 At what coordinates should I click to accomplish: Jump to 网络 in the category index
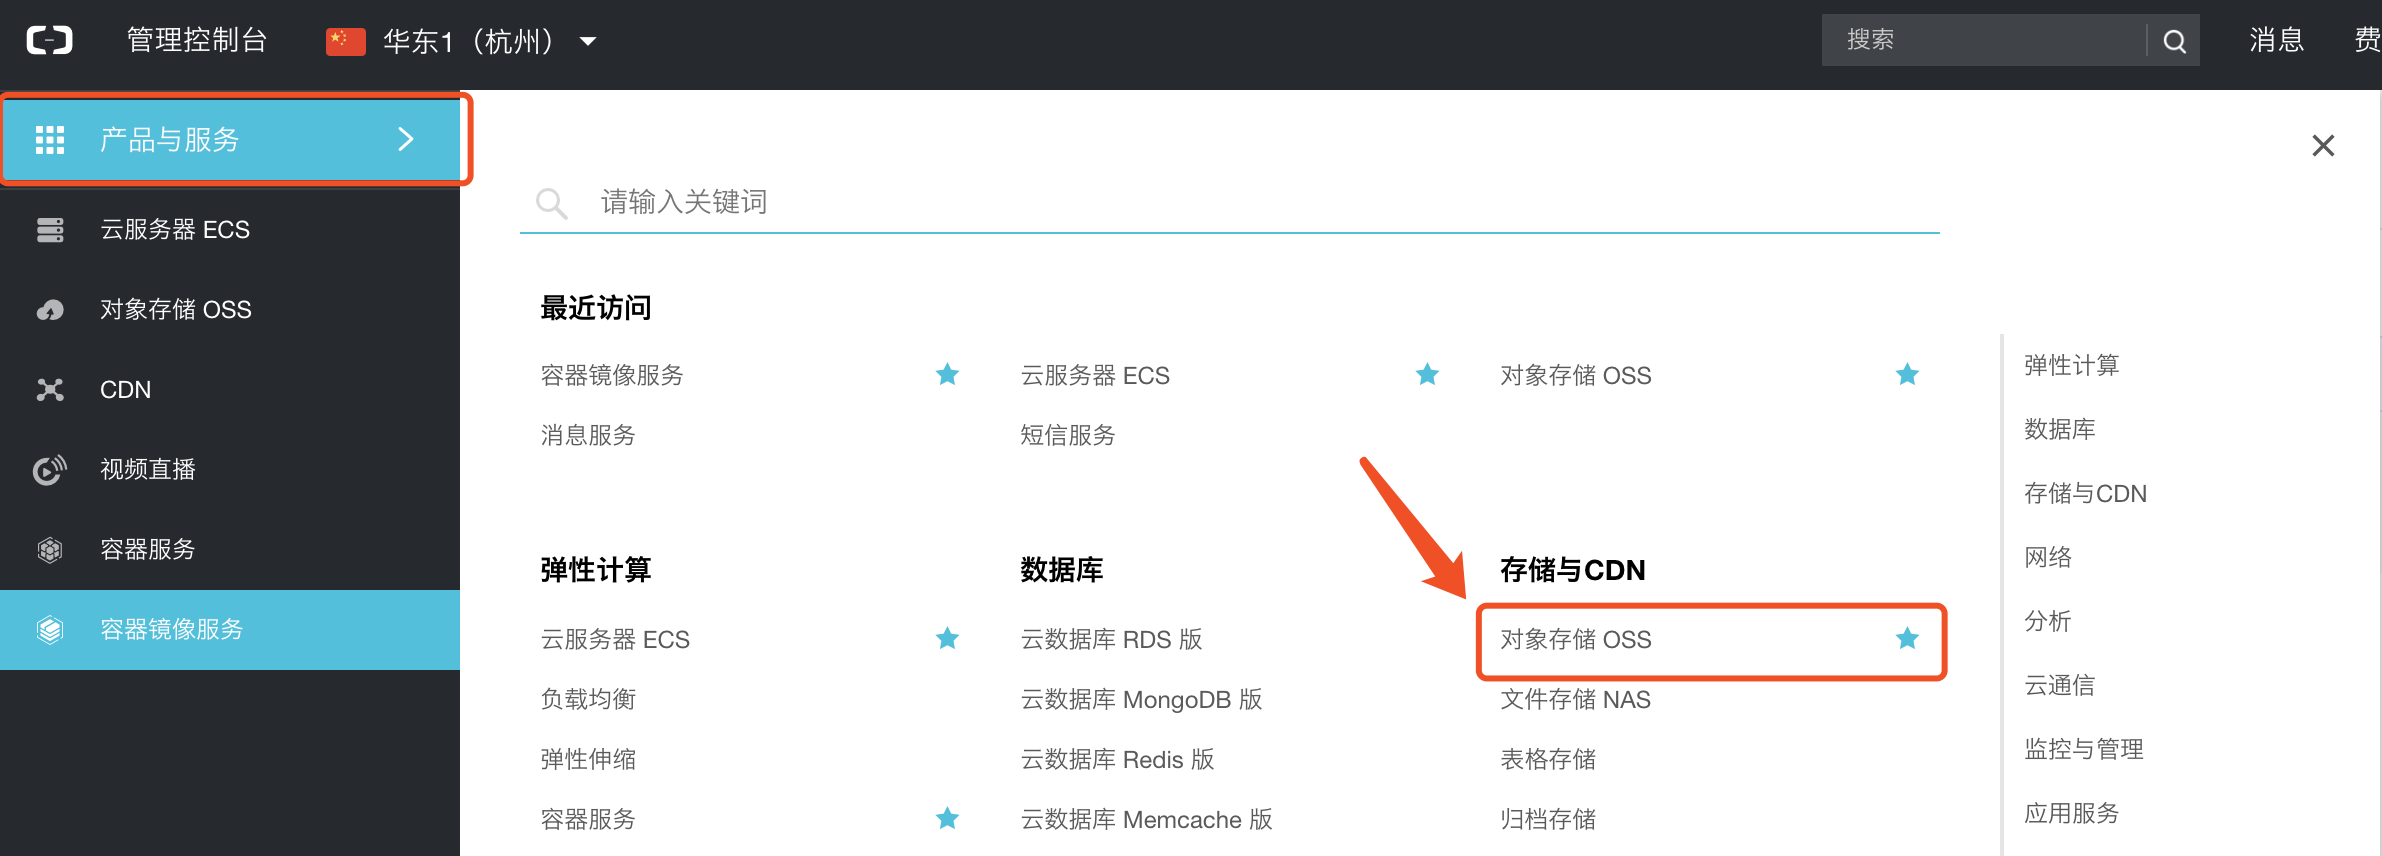[2048, 557]
